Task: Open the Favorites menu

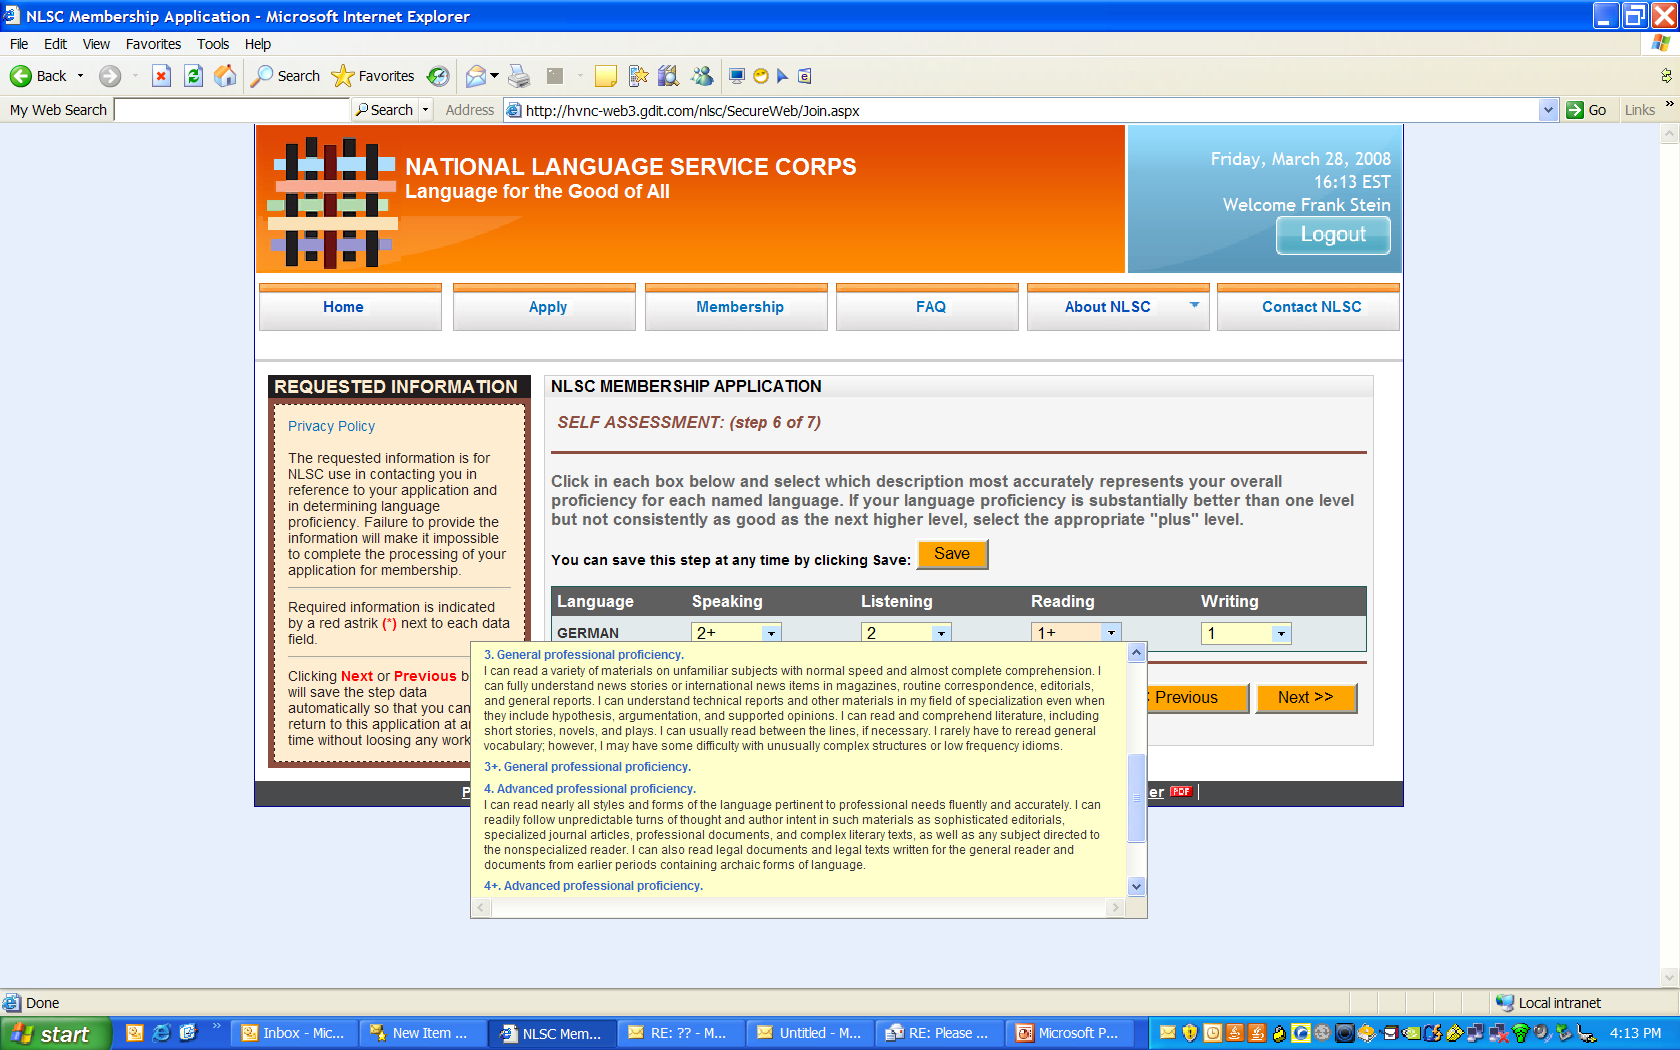Action: [x=153, y=44]
